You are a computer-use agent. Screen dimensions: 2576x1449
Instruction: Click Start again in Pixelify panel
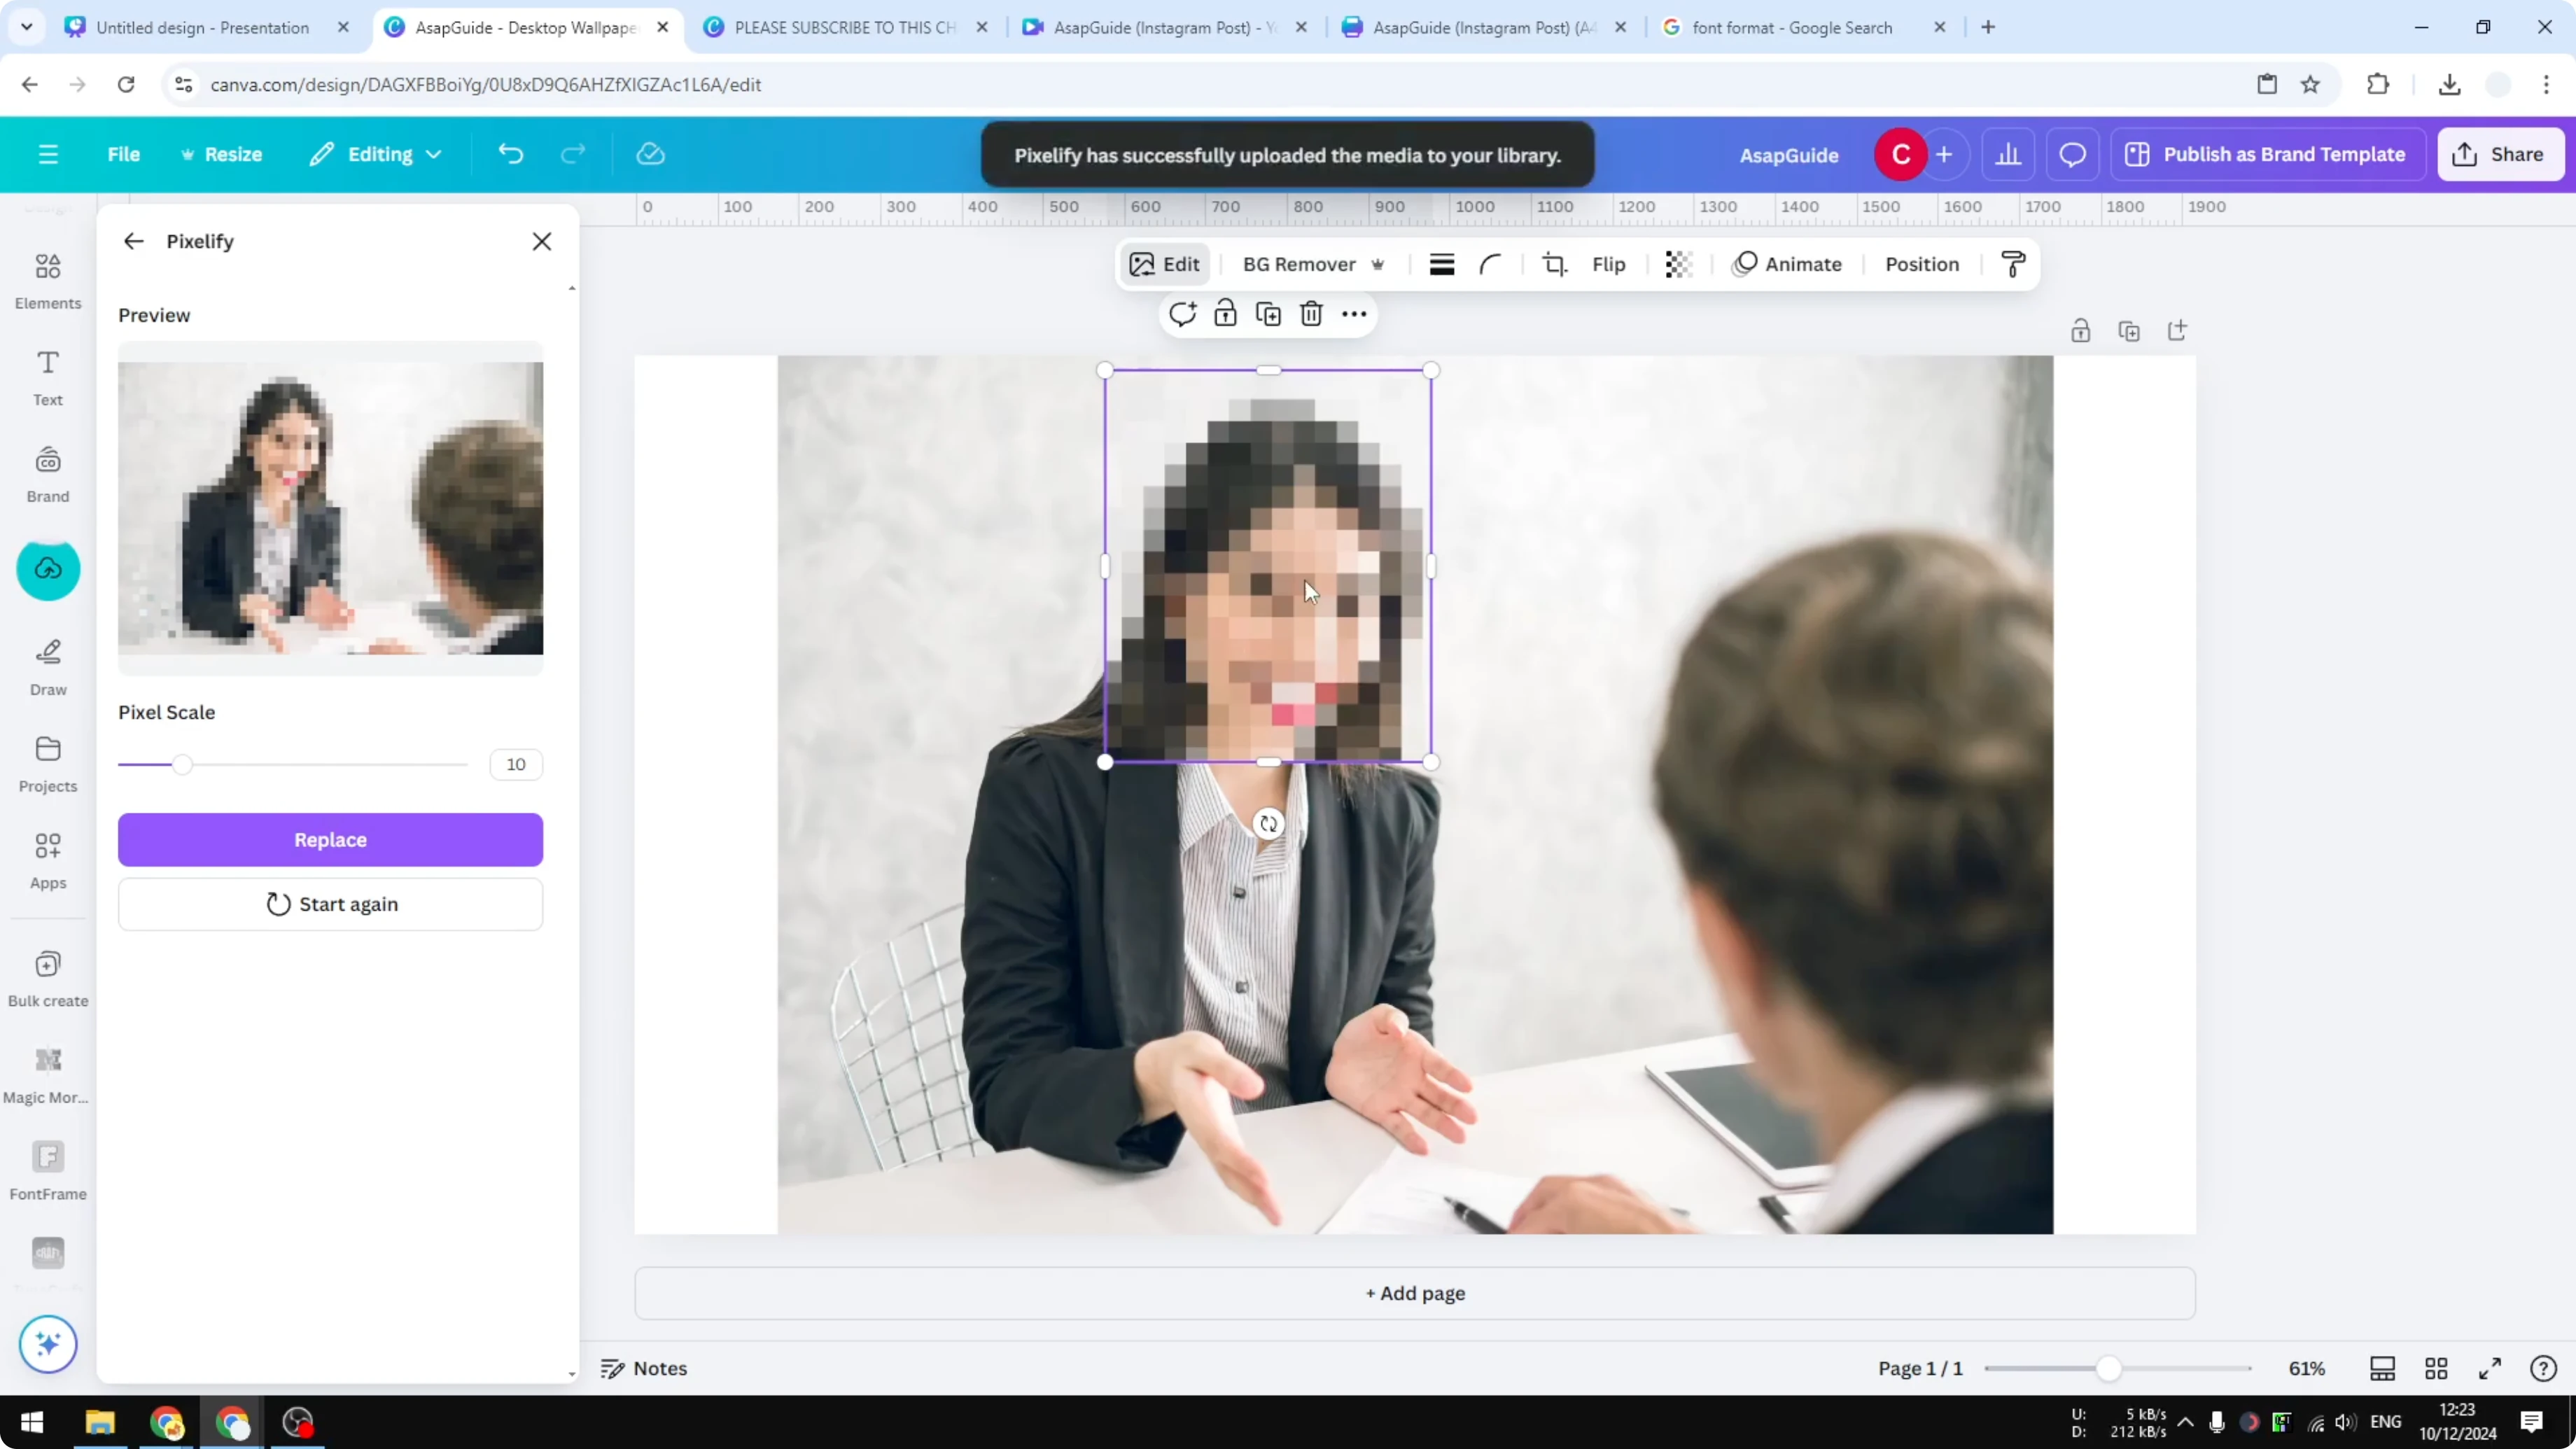(330, 903)
